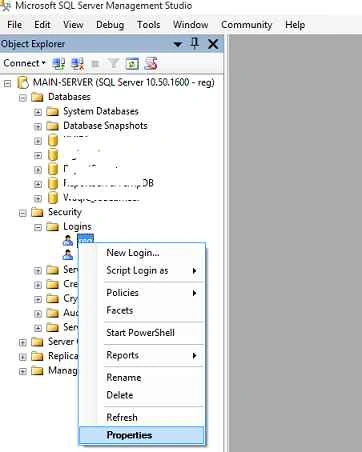Select the Databases tree label

tap(69, 97)
